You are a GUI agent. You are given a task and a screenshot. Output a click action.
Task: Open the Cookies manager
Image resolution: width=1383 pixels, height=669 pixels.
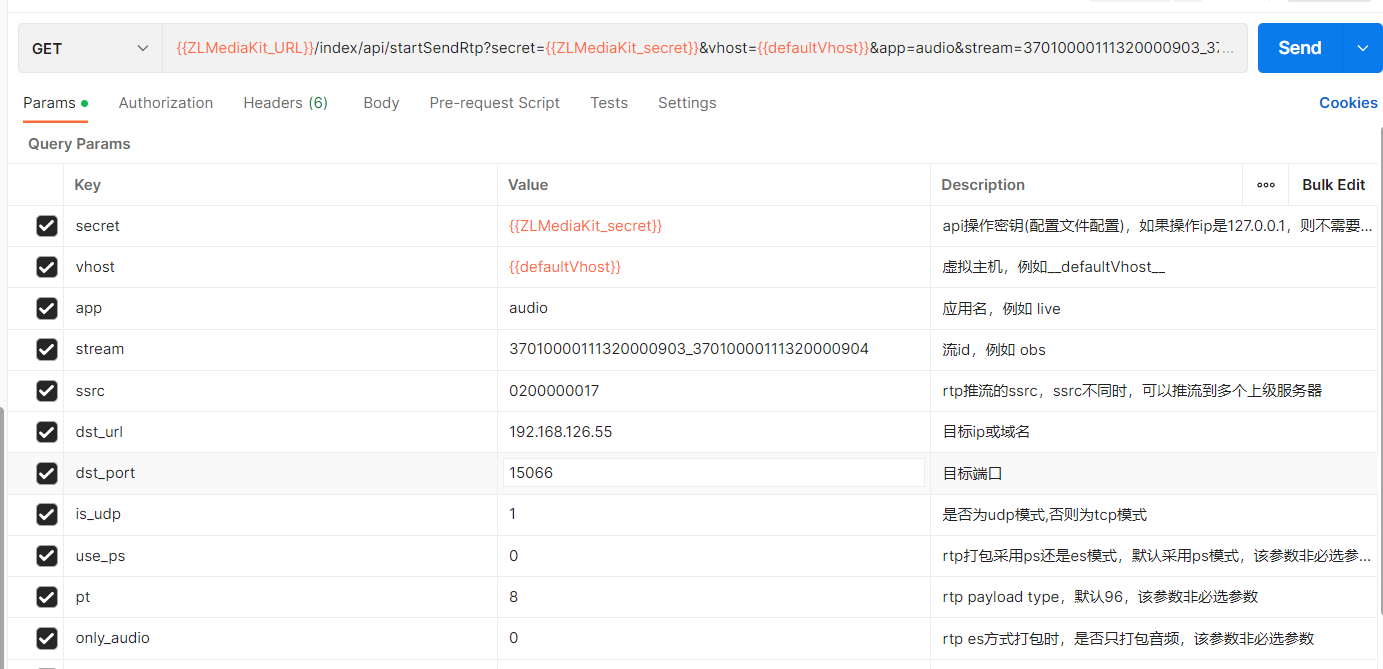coord(1348,102)
